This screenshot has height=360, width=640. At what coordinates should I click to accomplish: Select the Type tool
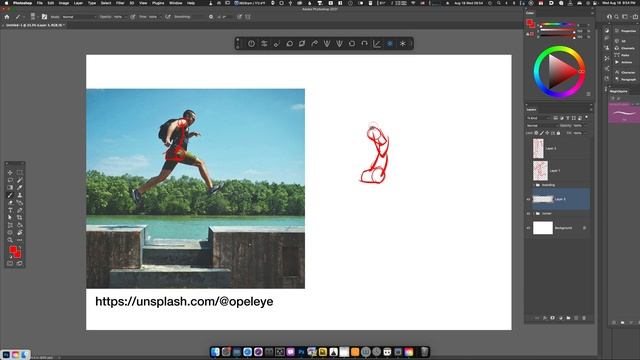coord(10,210)
